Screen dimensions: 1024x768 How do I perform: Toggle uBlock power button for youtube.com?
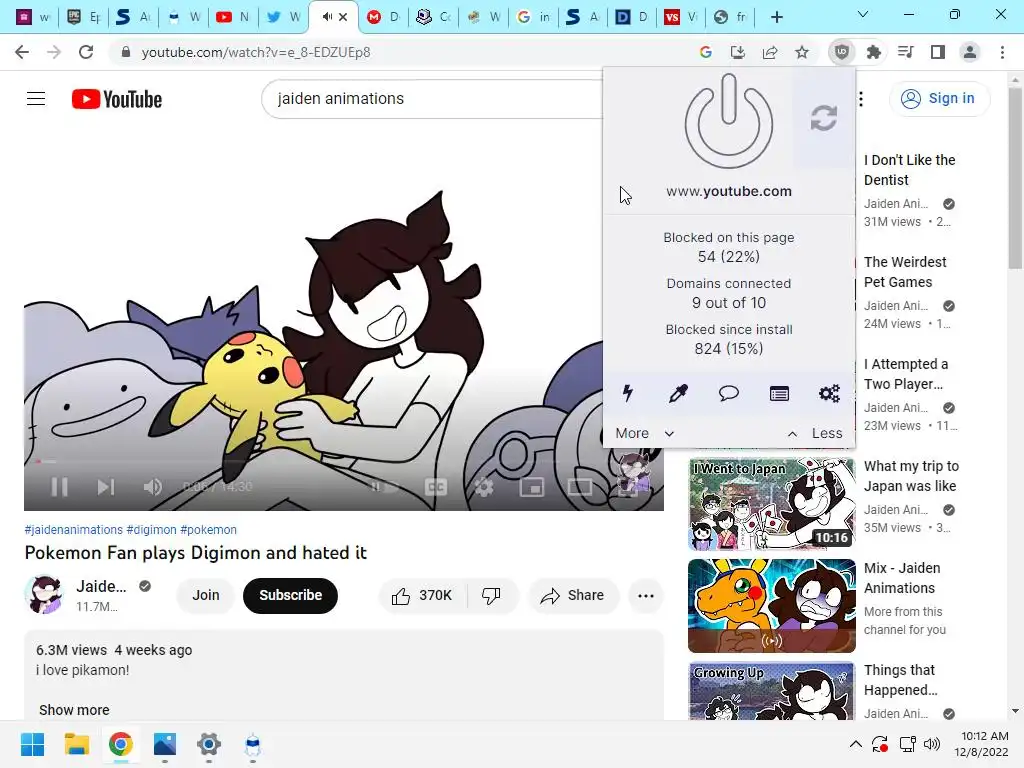[729, 121]
